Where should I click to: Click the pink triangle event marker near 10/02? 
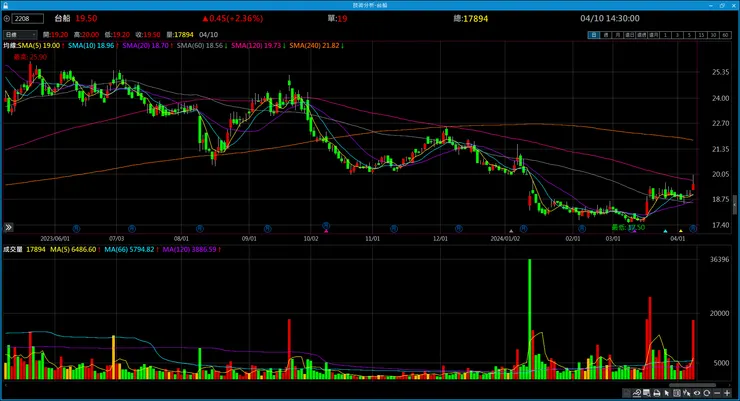326,231
